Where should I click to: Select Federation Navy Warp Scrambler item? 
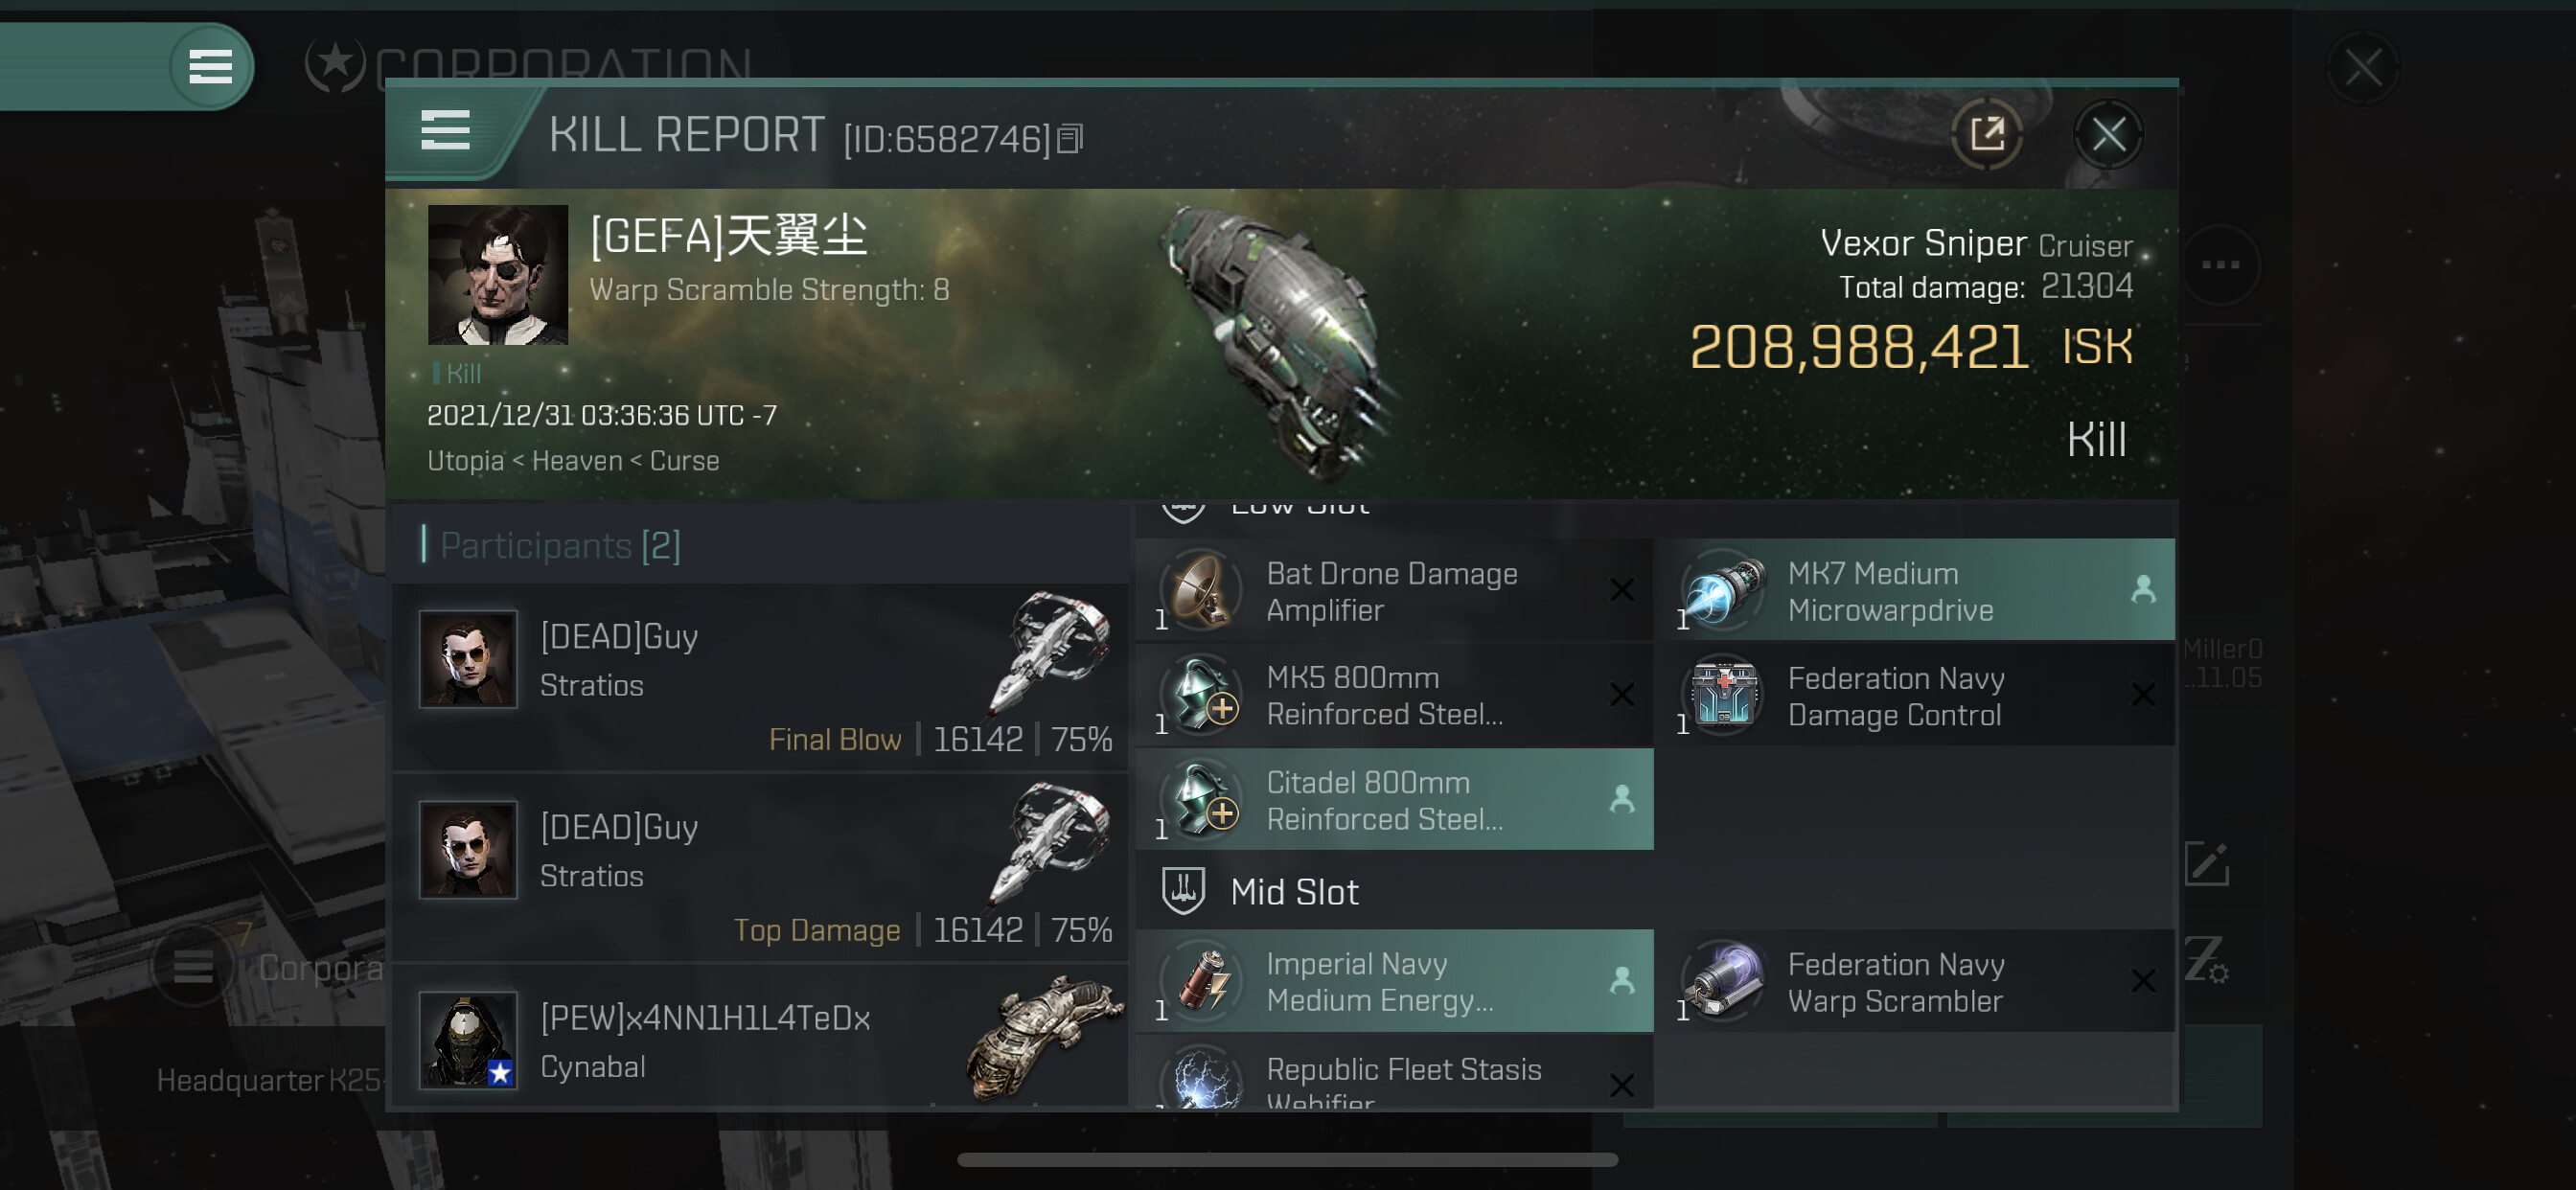[x=1914, y=981]
